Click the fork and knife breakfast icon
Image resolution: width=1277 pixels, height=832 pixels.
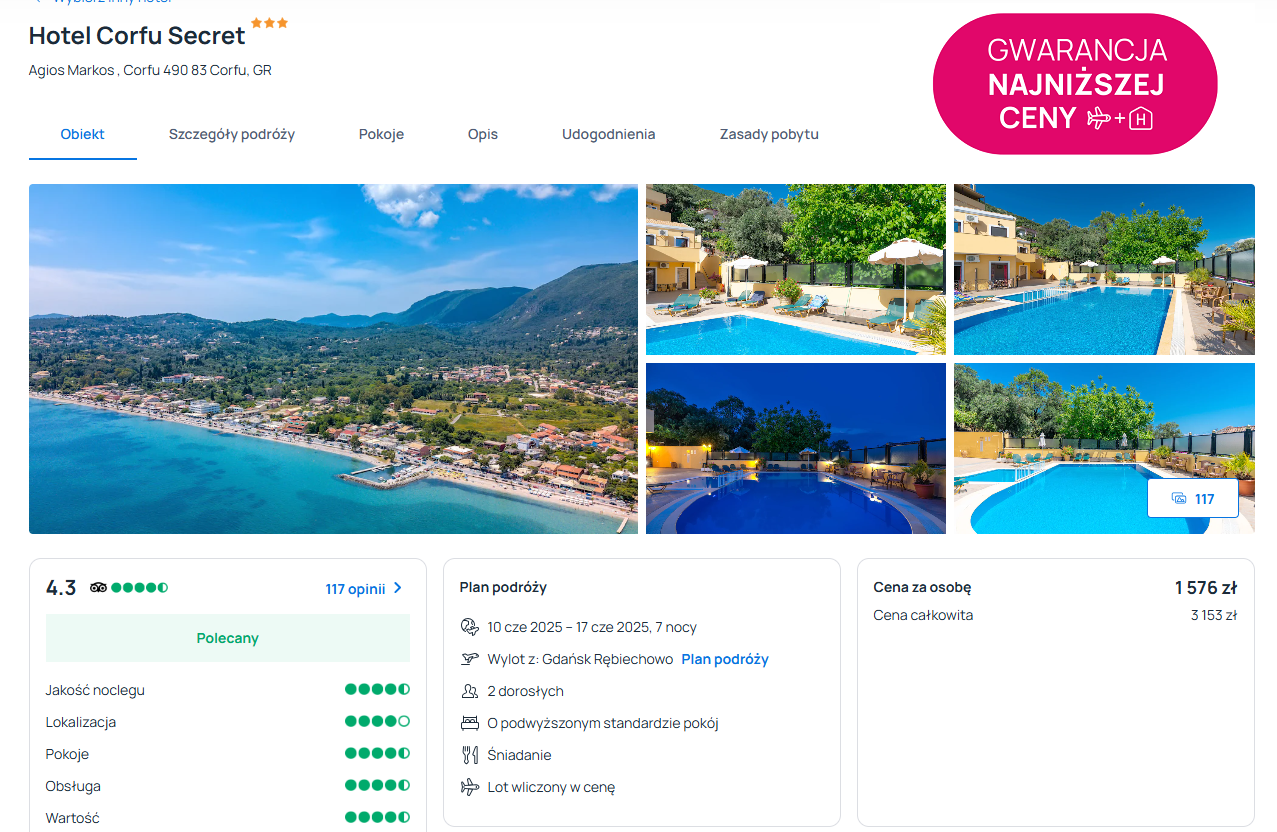(x=470, y=755)
